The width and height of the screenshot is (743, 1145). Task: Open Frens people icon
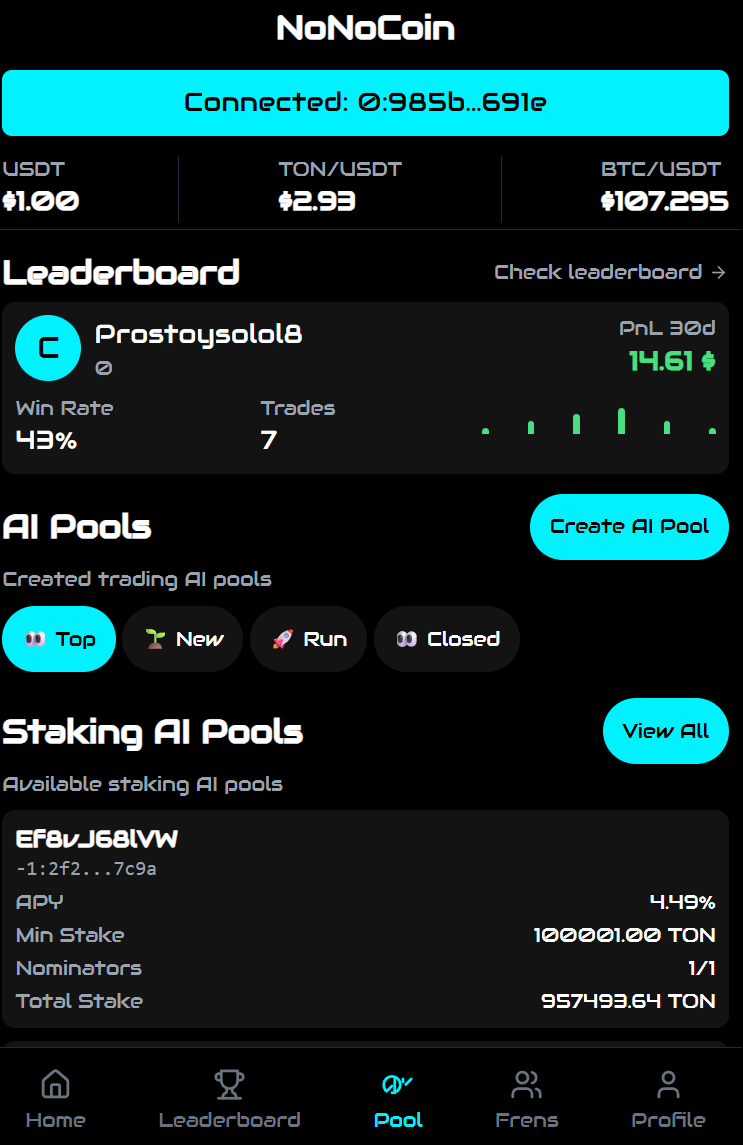(x=526, y=1084)
